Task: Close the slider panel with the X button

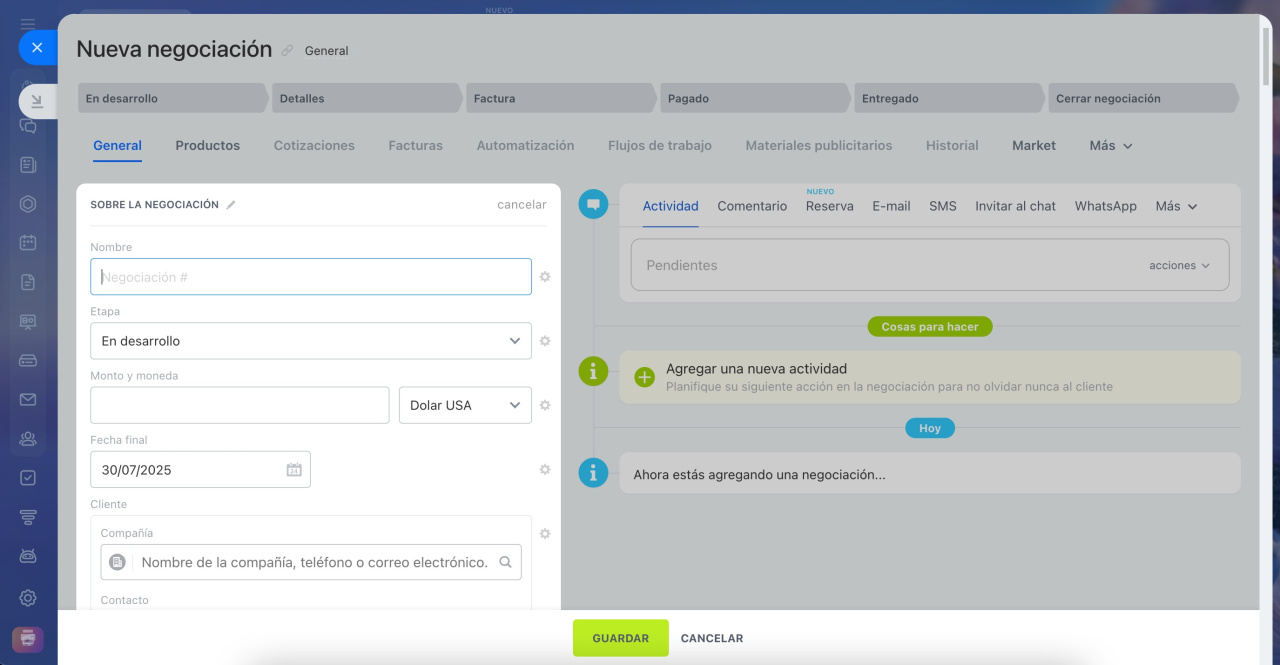Action: [37, 47]
